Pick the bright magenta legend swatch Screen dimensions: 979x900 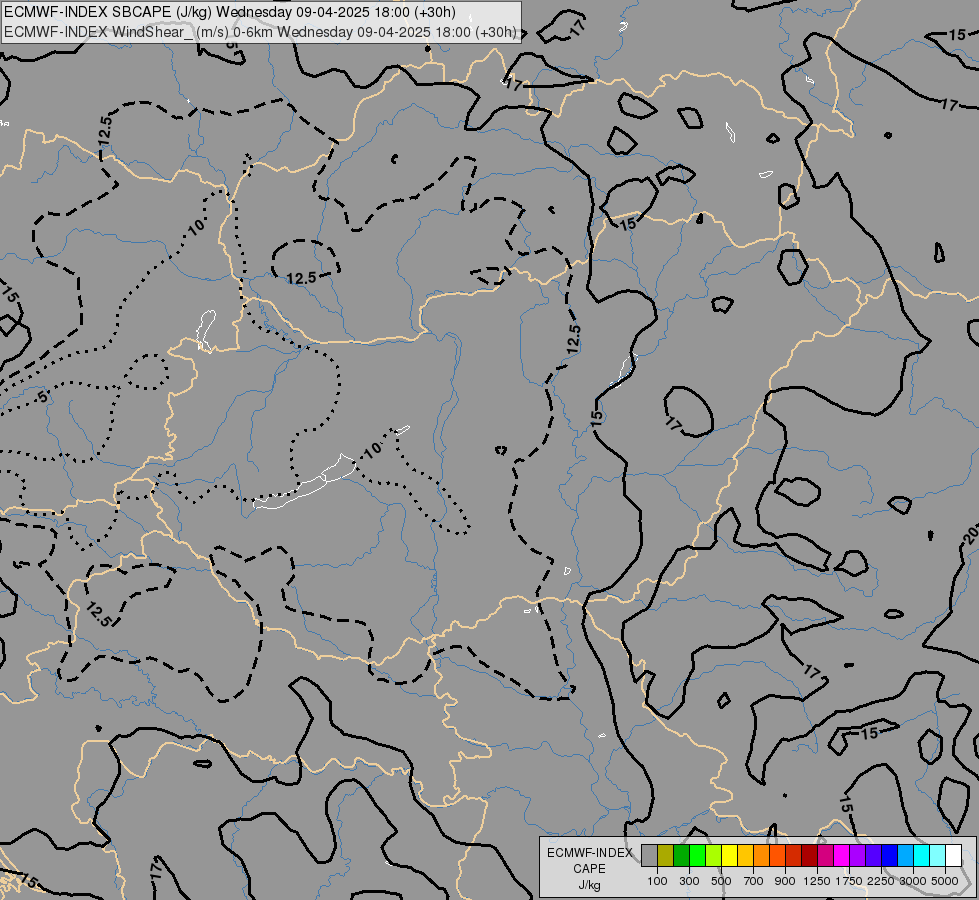842,856
